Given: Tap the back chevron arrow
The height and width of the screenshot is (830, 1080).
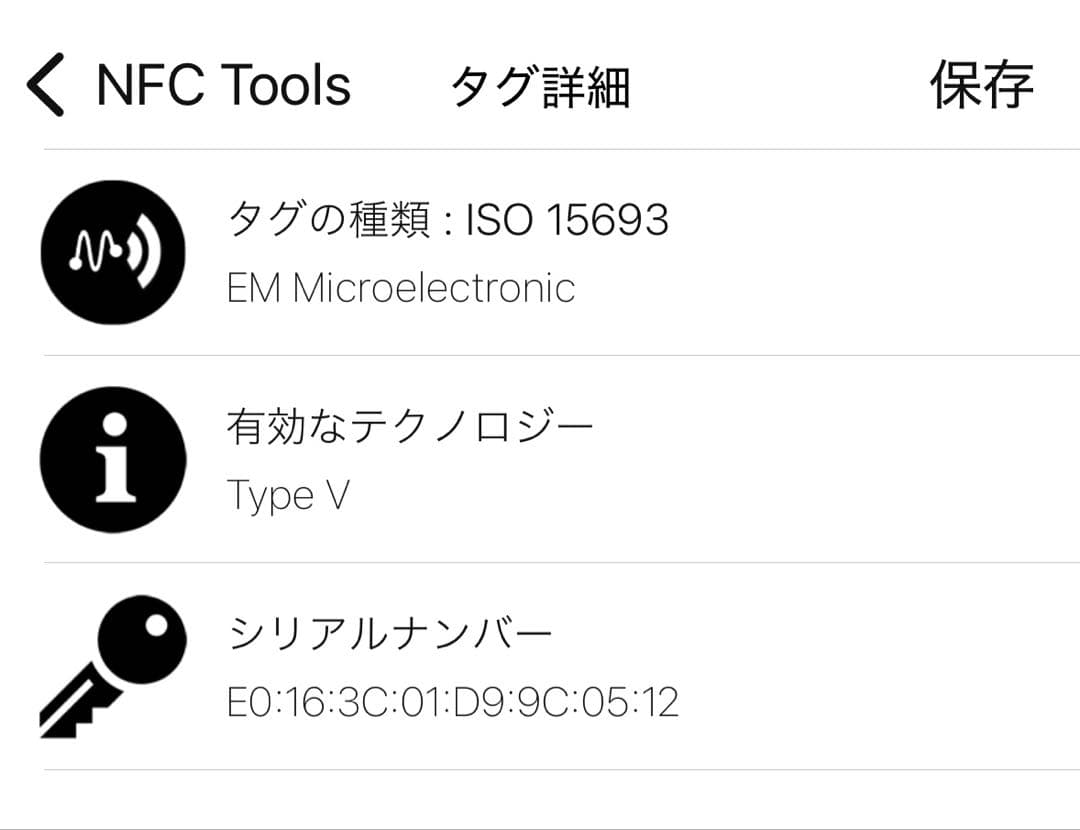Looking at the screenshot, I should pos(45,85).
